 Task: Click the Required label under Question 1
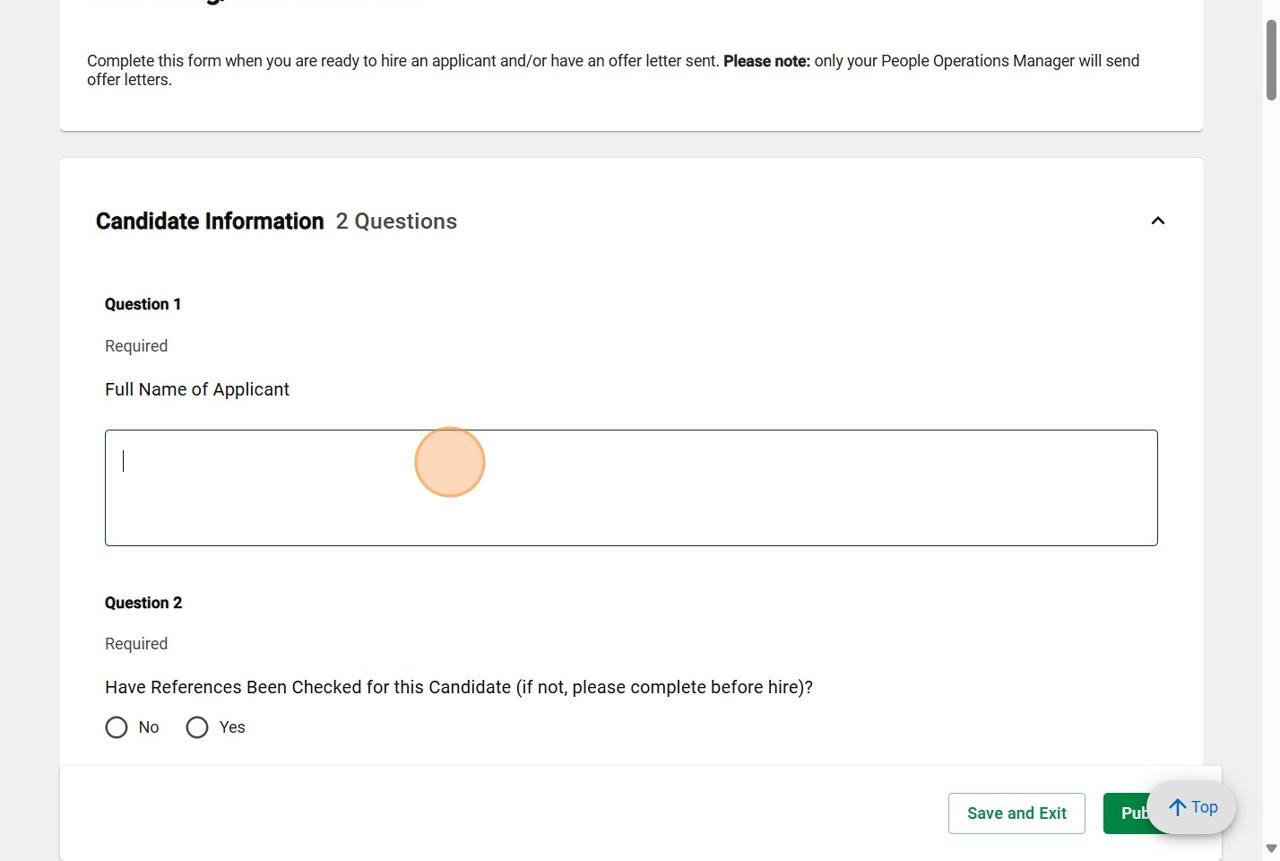click(136, 346)
